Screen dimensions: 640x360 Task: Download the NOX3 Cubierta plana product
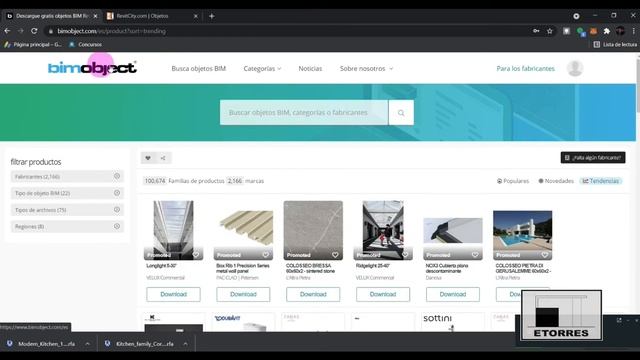point(453,294)
